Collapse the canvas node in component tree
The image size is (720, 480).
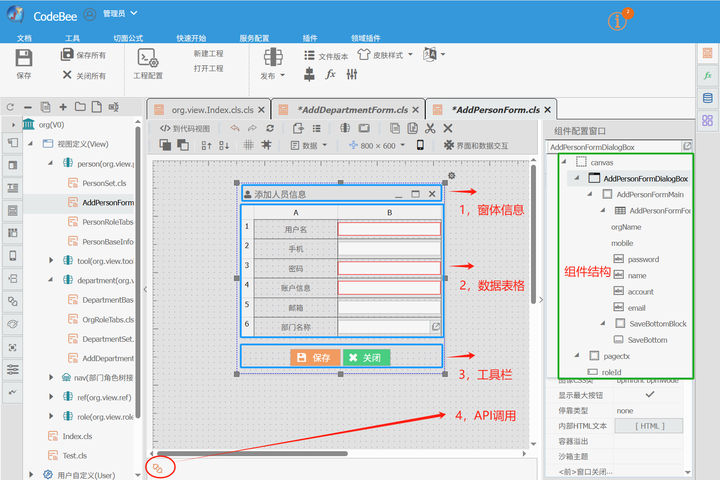click(x=564, y=162)
